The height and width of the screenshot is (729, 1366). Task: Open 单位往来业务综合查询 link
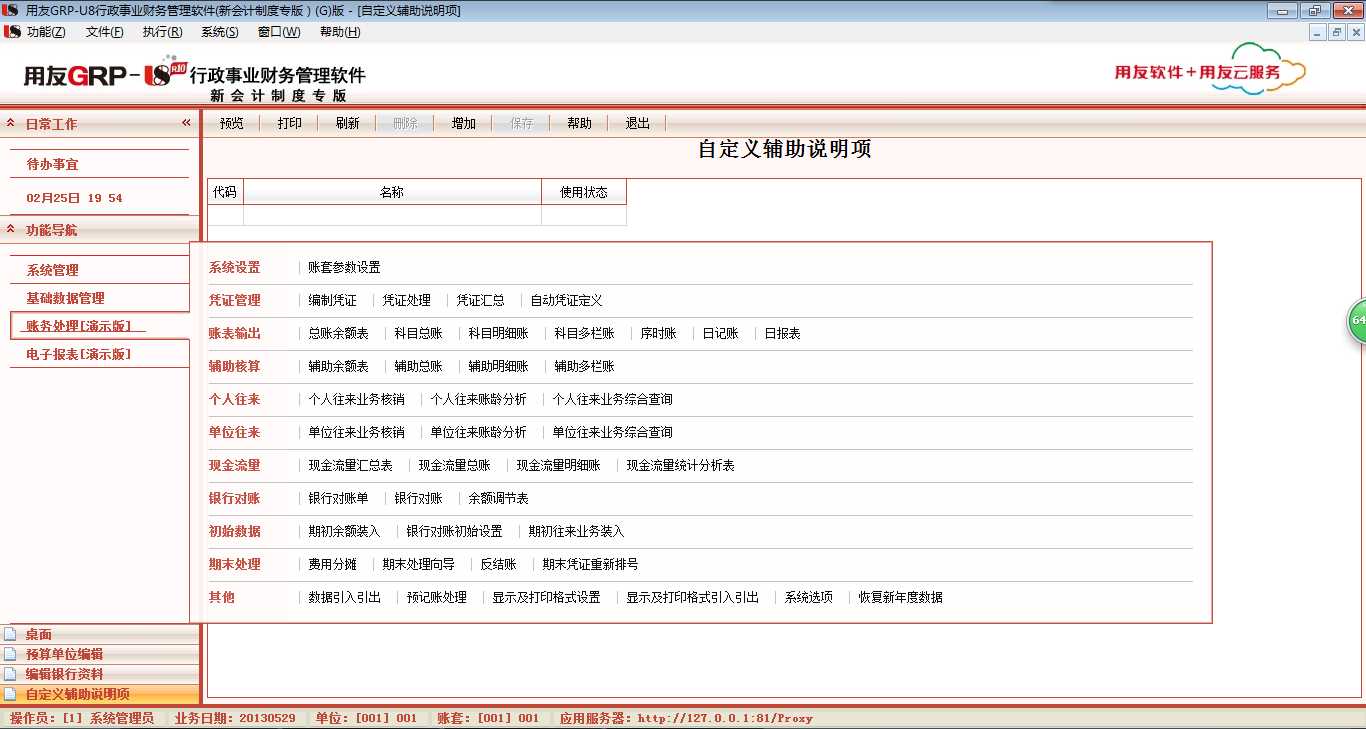(x=612, y=433)
